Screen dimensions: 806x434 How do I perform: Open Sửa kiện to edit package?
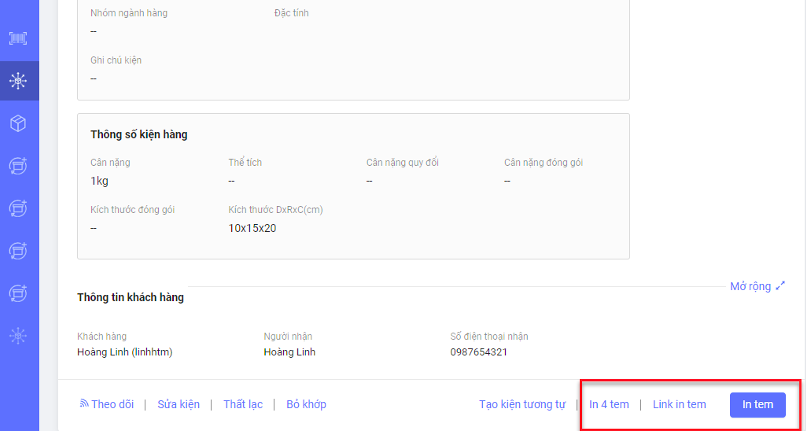178,404
